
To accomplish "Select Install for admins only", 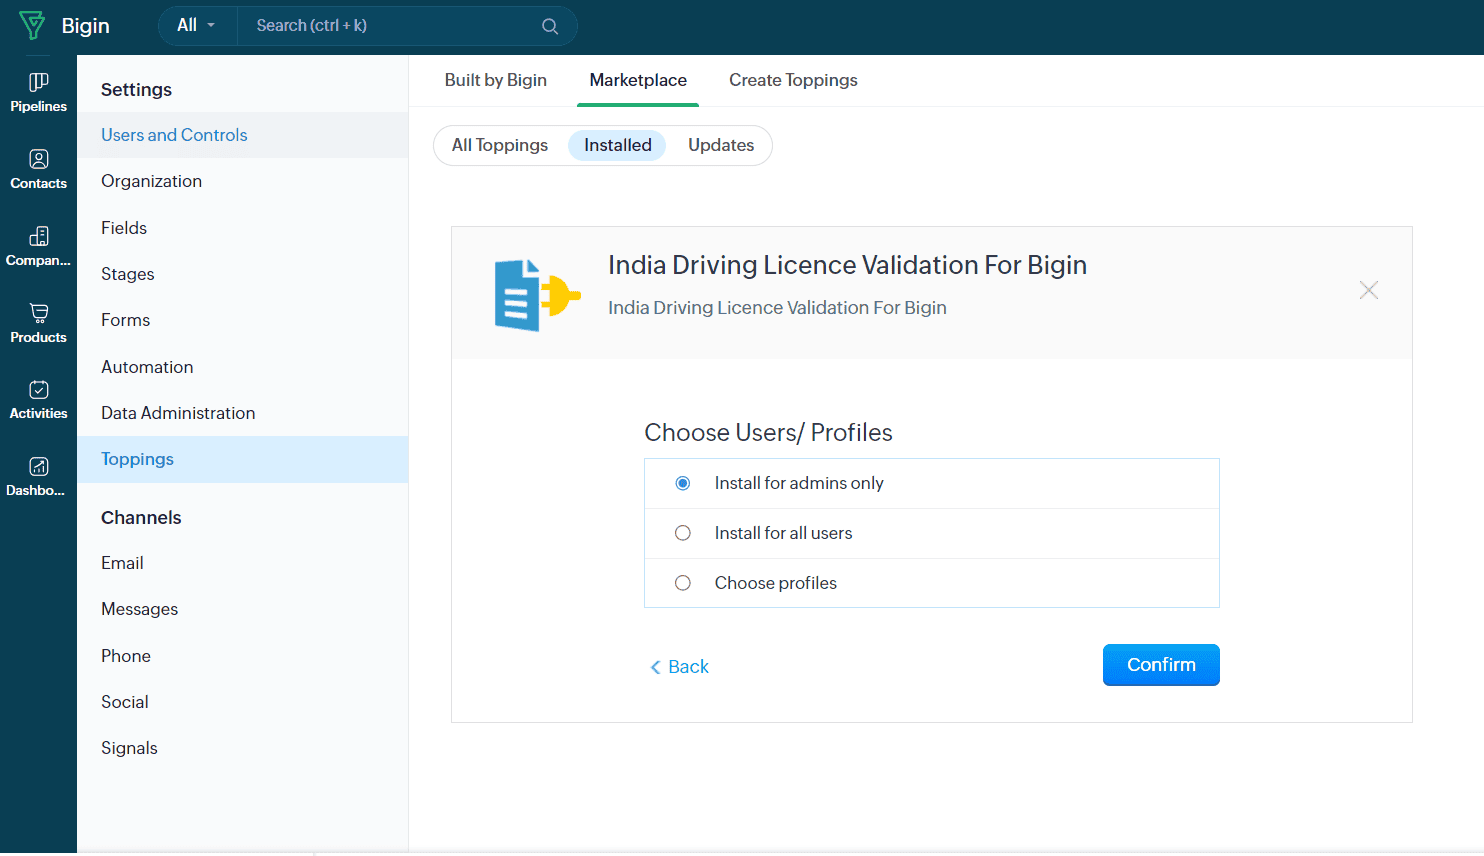I will point(683,483).
